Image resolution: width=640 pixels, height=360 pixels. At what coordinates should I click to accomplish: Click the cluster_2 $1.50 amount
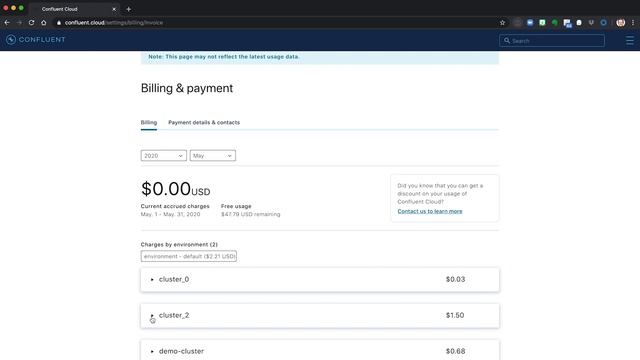tap(455, 315)
